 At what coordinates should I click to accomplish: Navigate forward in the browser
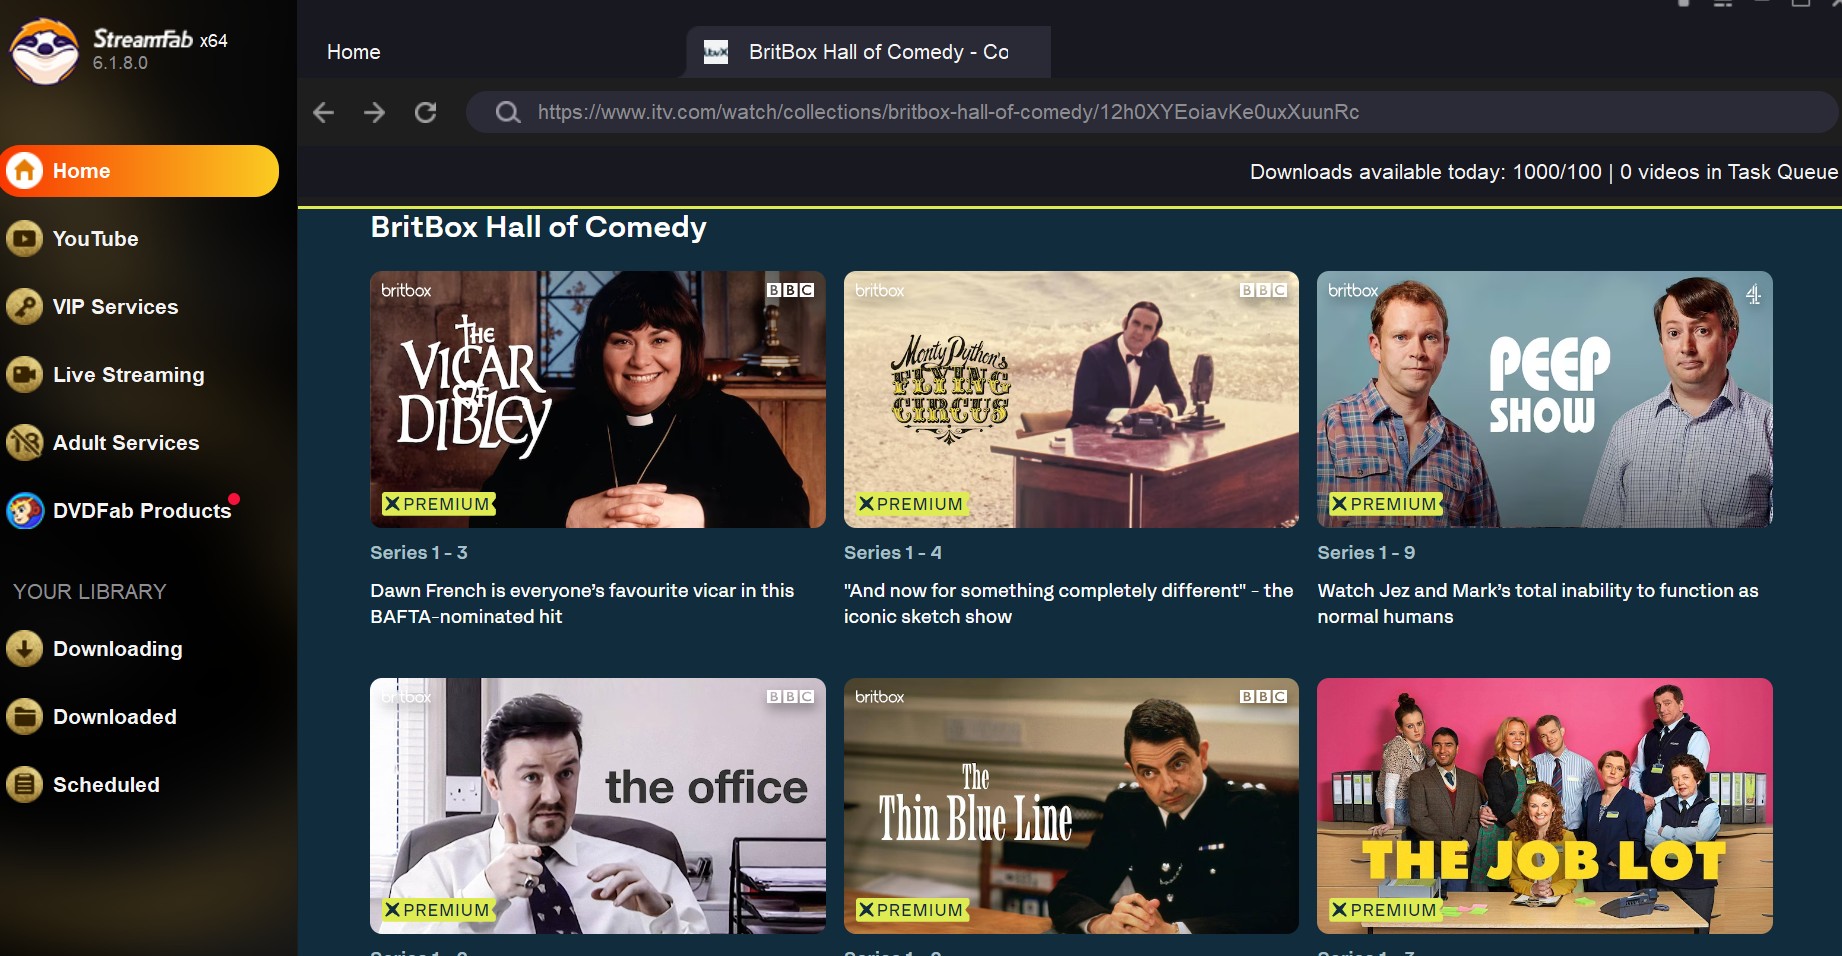tap(374, 112)
